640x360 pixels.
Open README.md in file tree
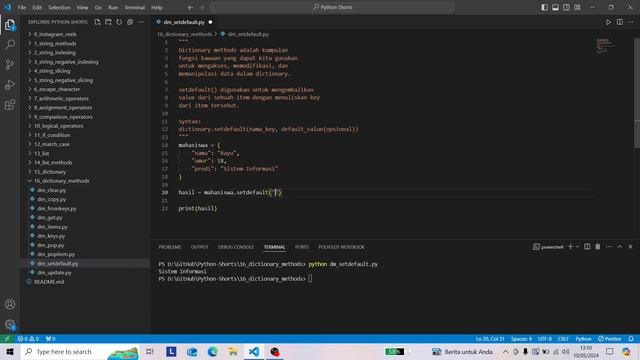coord(85,282)
